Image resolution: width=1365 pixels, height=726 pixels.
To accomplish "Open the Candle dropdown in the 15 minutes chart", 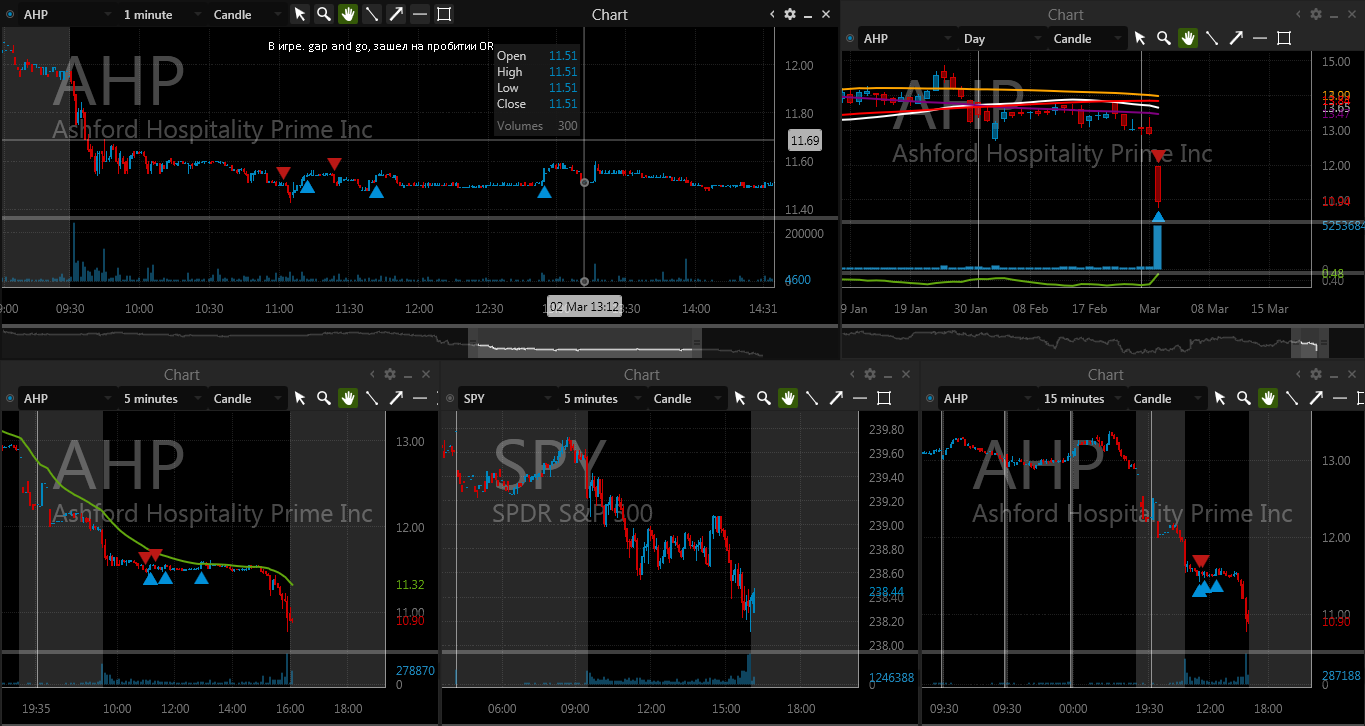I will click(1166, 398).
